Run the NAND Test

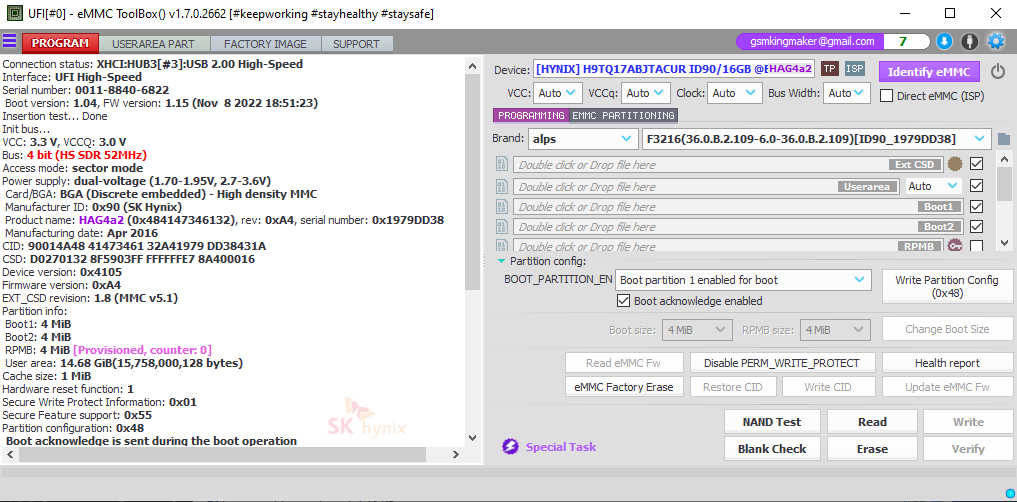(x=772, y=422)
